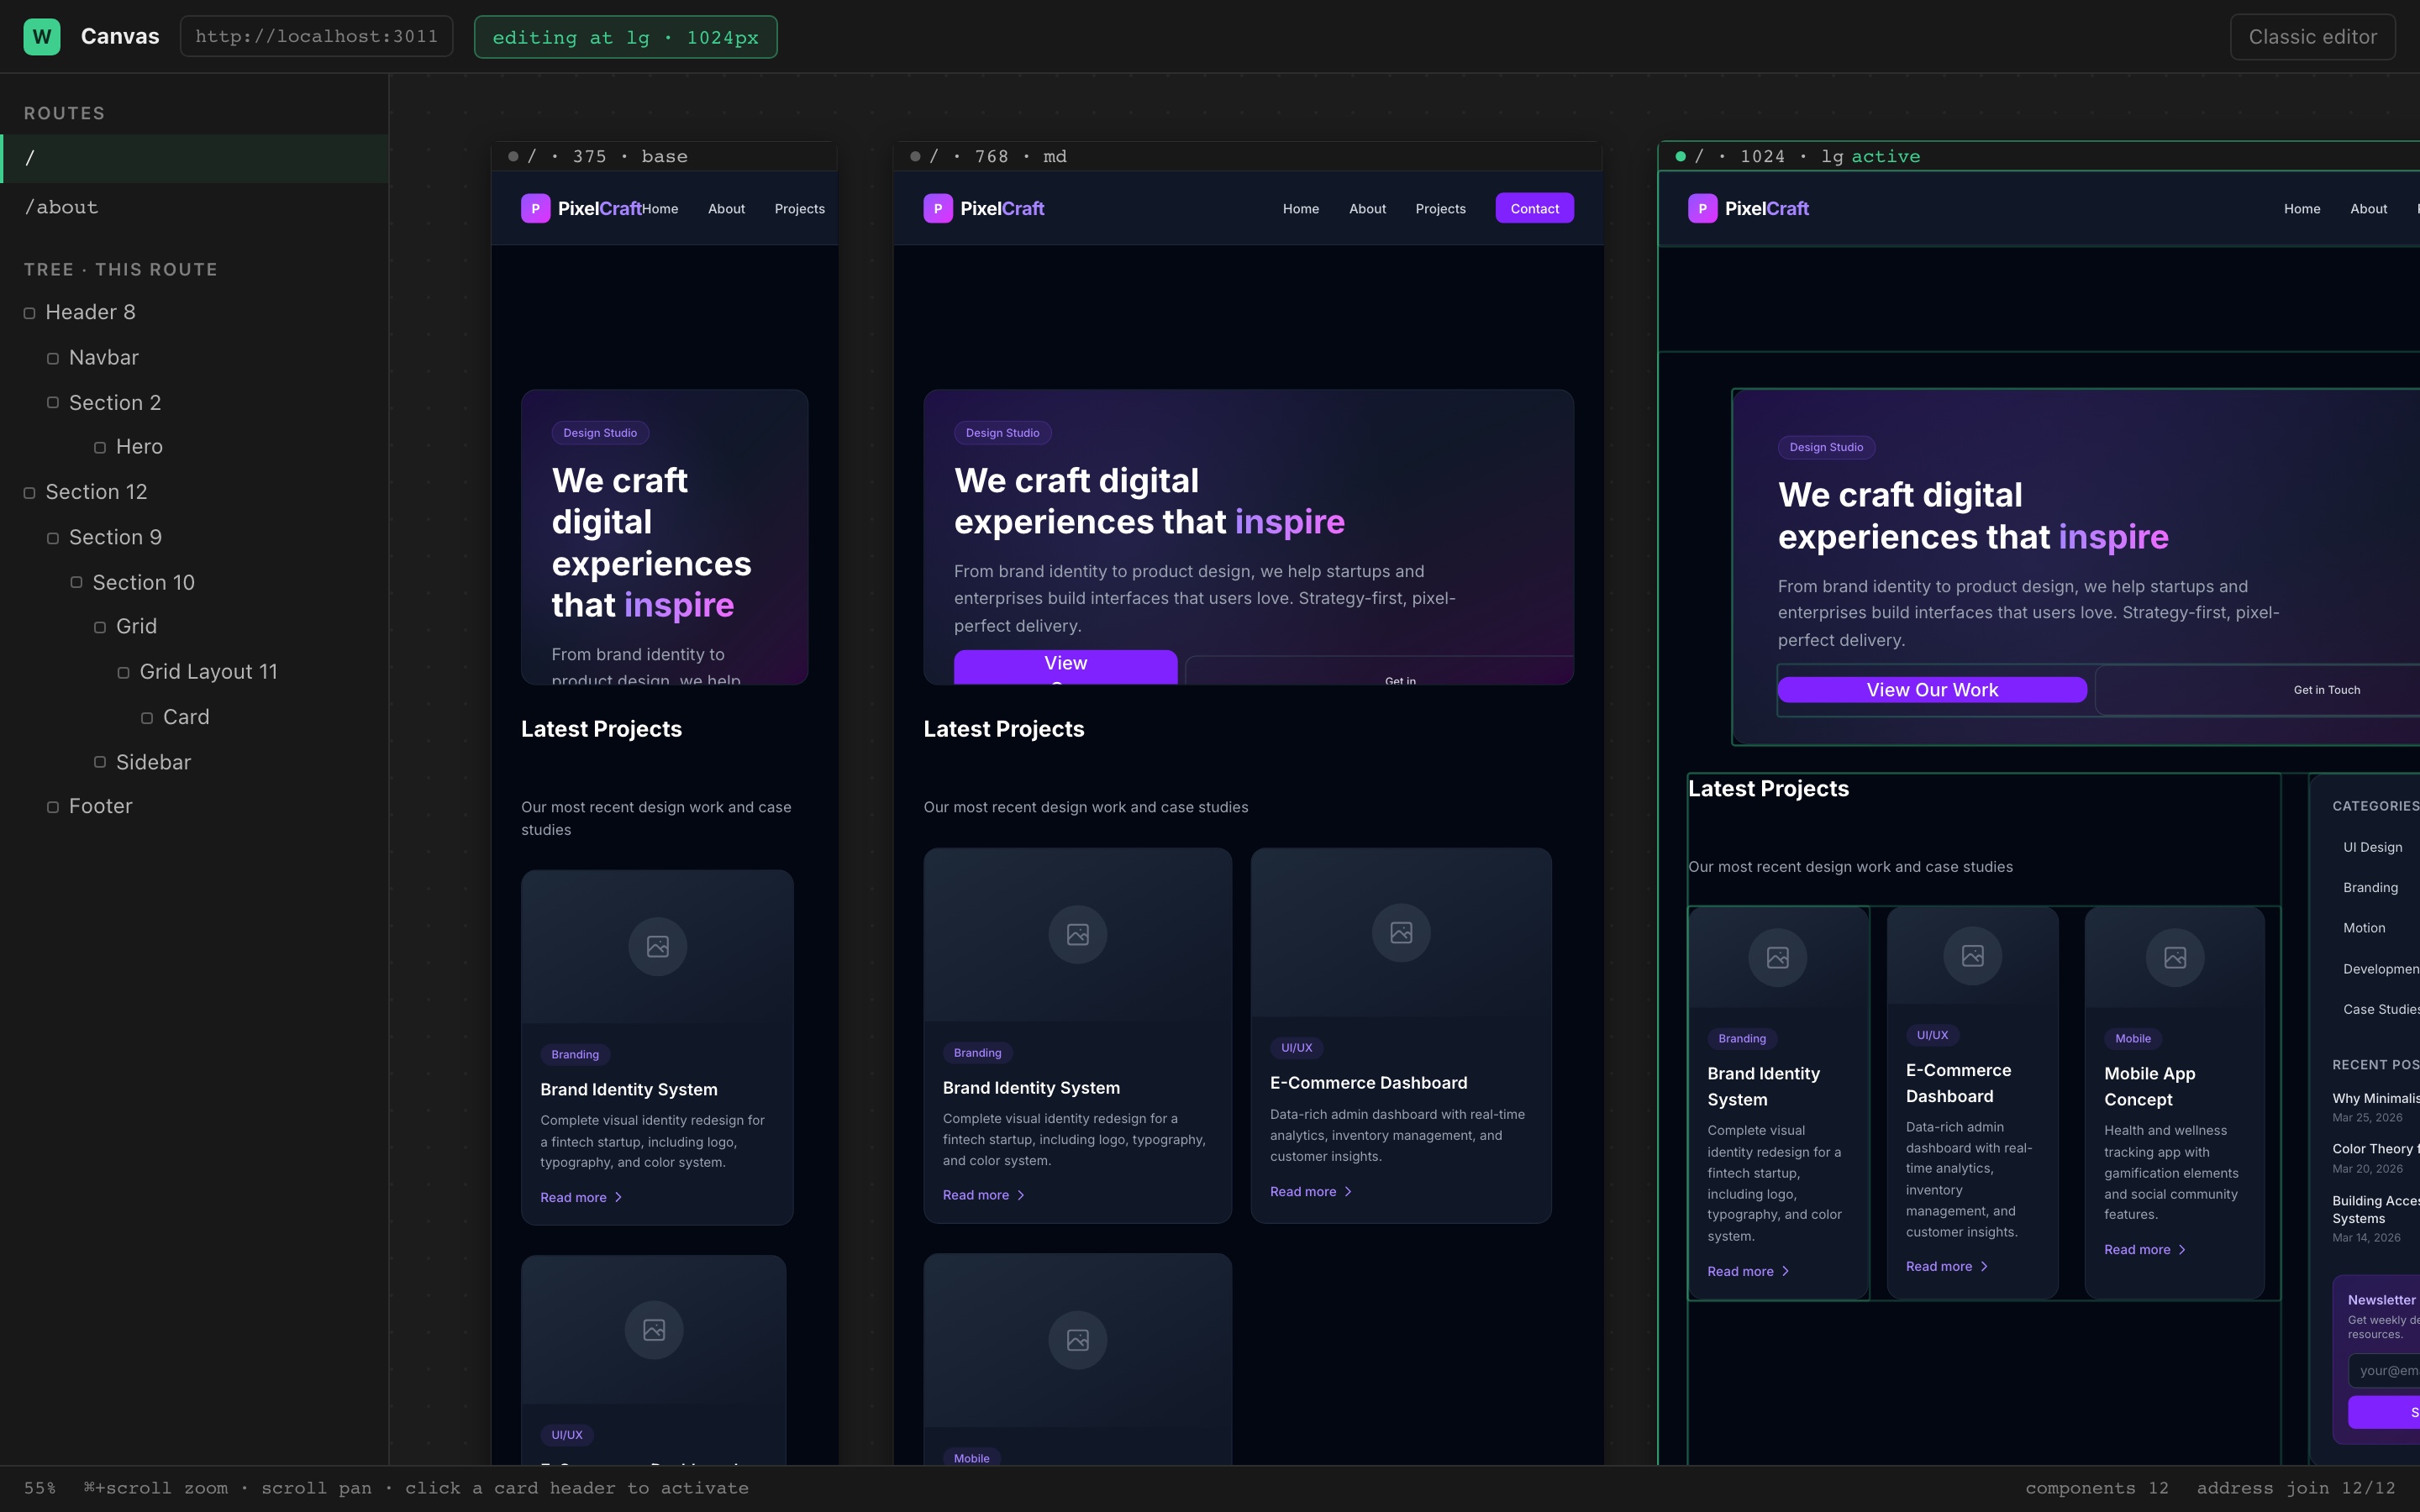Click the square node icon beside Footer
Viewport: 2420px width, 1512px height.
(53, 807)
